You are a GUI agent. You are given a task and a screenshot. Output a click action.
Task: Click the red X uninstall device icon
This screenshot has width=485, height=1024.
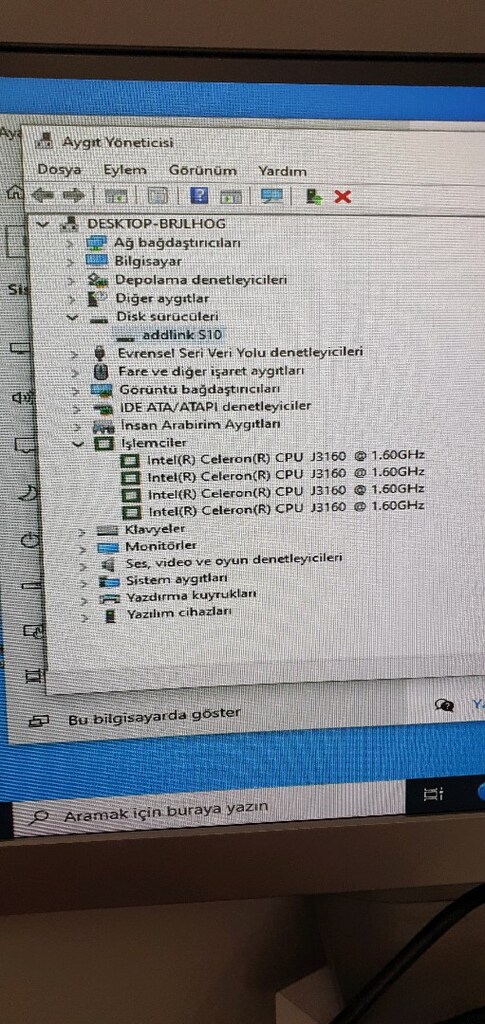point(342,196)
